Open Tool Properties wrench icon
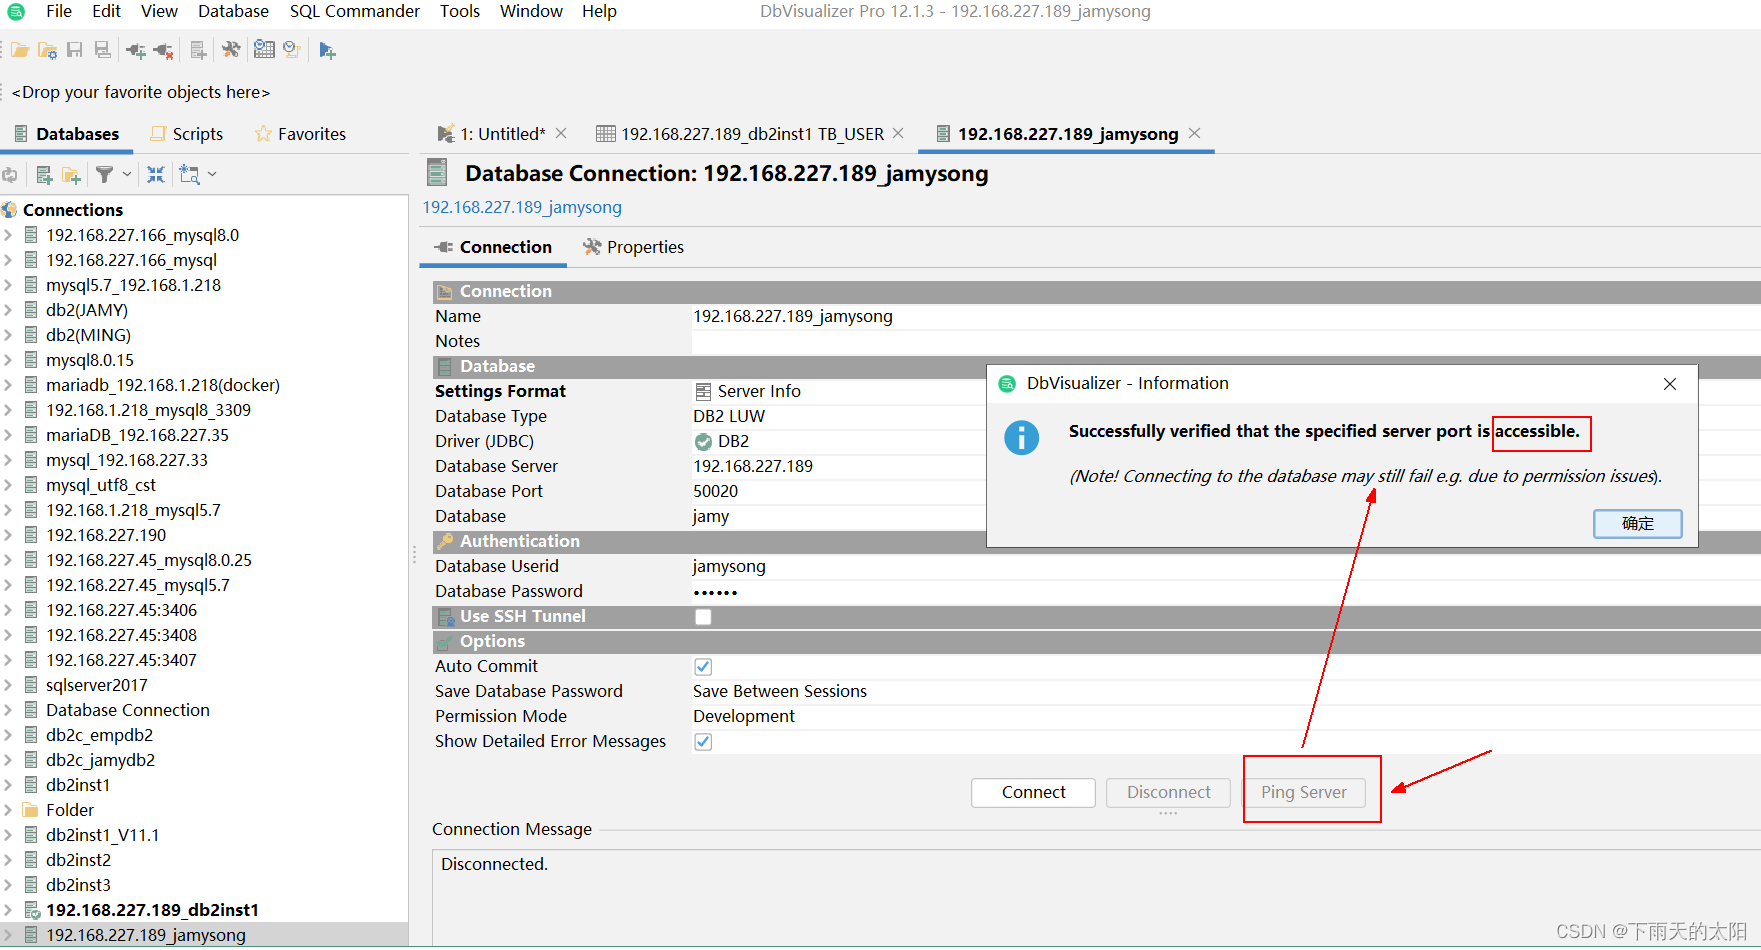The image size is (1761, 950). (x=231, y=50)
